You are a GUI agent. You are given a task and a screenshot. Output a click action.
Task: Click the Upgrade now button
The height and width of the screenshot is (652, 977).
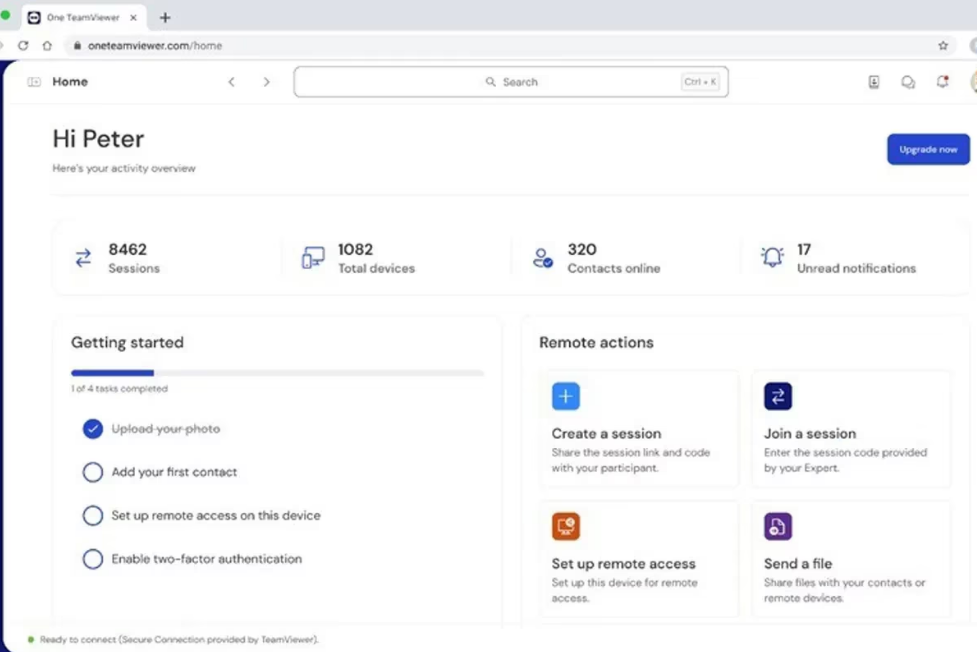click(927, 149)
